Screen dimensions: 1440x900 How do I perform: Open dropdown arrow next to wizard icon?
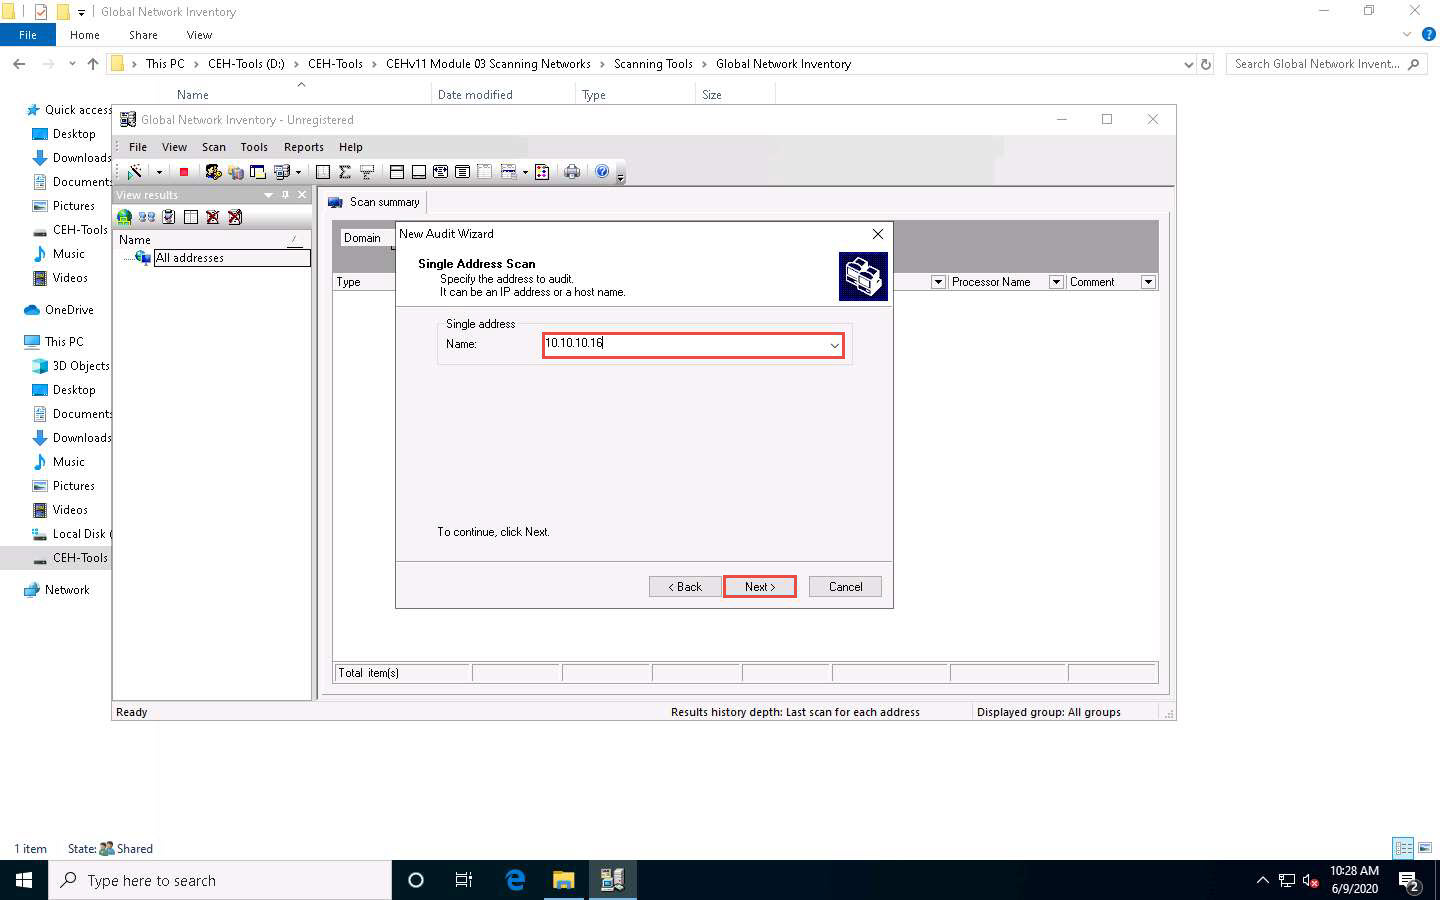[x=159, y=172]
